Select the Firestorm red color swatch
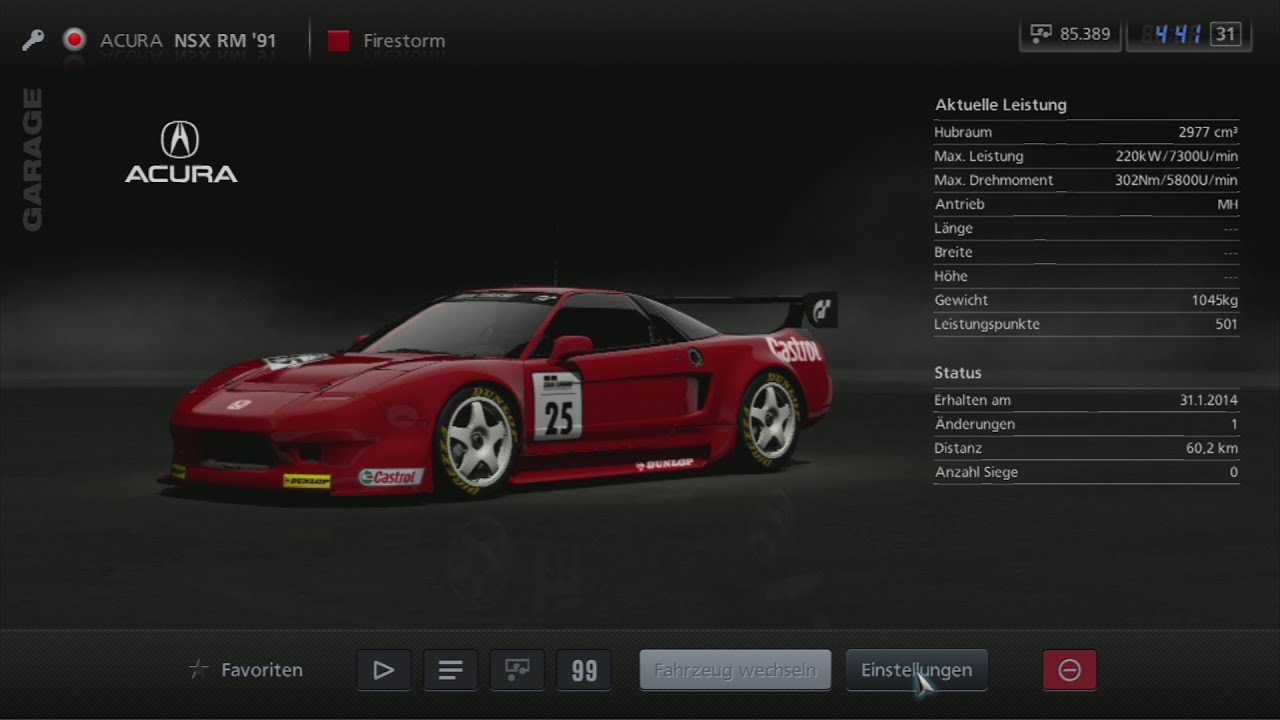The height and width of the screenshot is (720, 1280). 339,41
